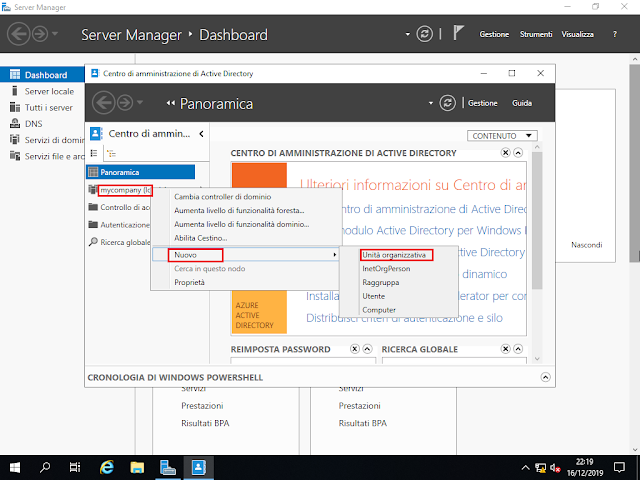Collapse the Ricerca globale tile
Viewport: 640px width, 480px height.
click(518, 349)
